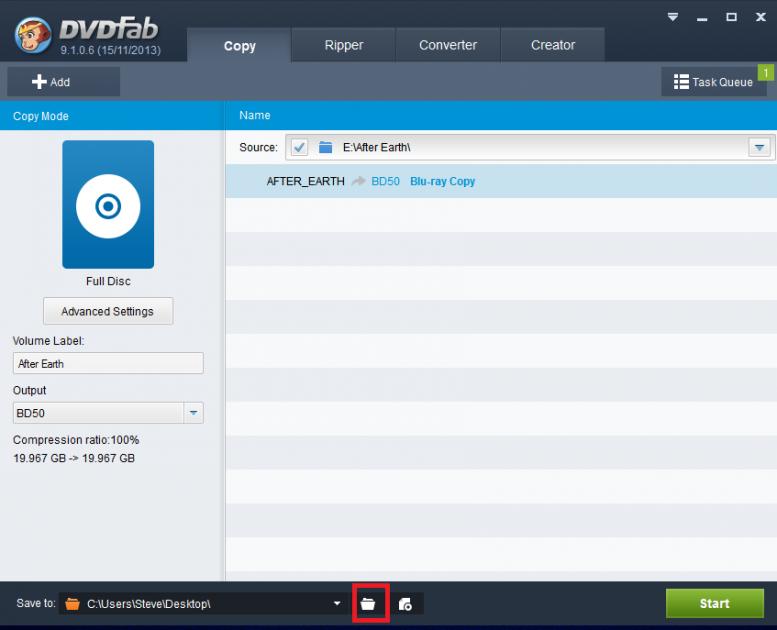Click the folder browse icon beside Save to
Viewport: 777px width, 630px height.
[x=368, y=604]
